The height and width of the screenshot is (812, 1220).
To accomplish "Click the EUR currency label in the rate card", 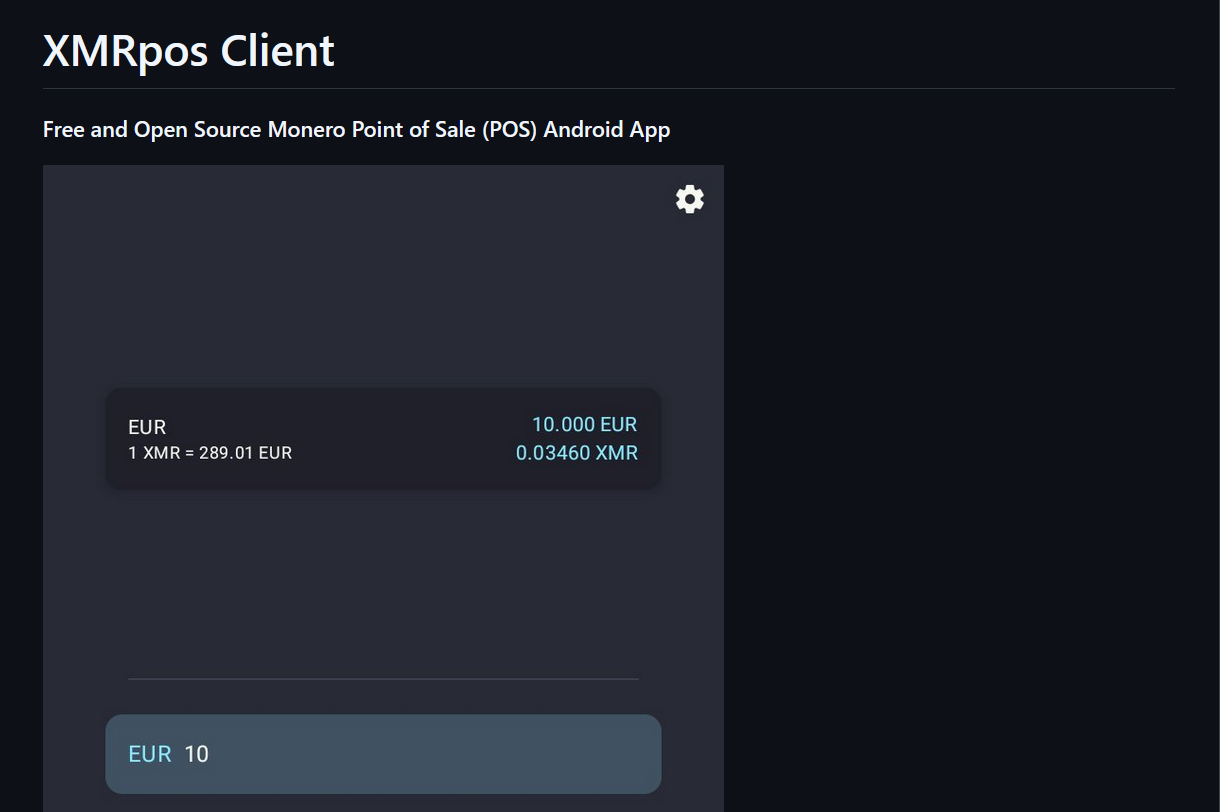I will pyautogui.click(x=147, y=427).
